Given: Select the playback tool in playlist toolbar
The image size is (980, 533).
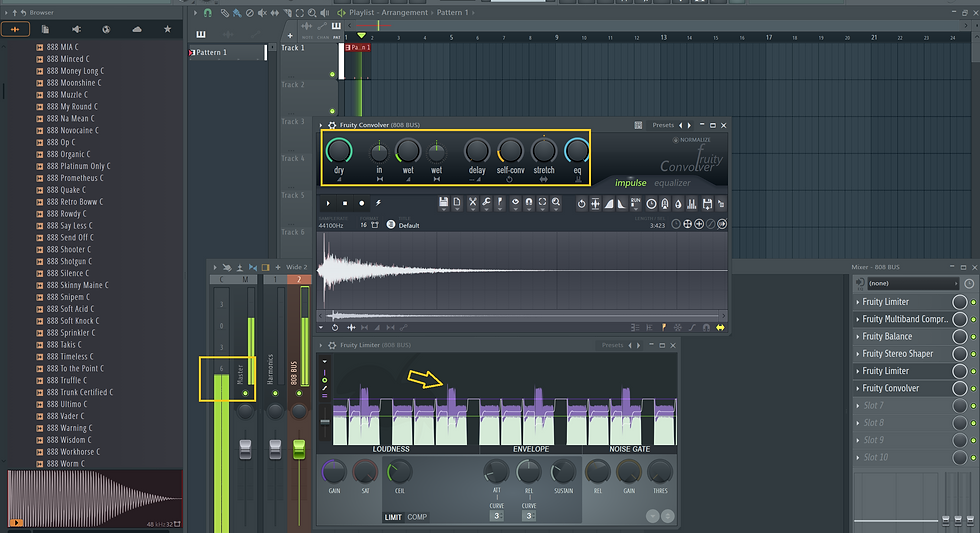Looking at the screenshot, I should [324, 12].
